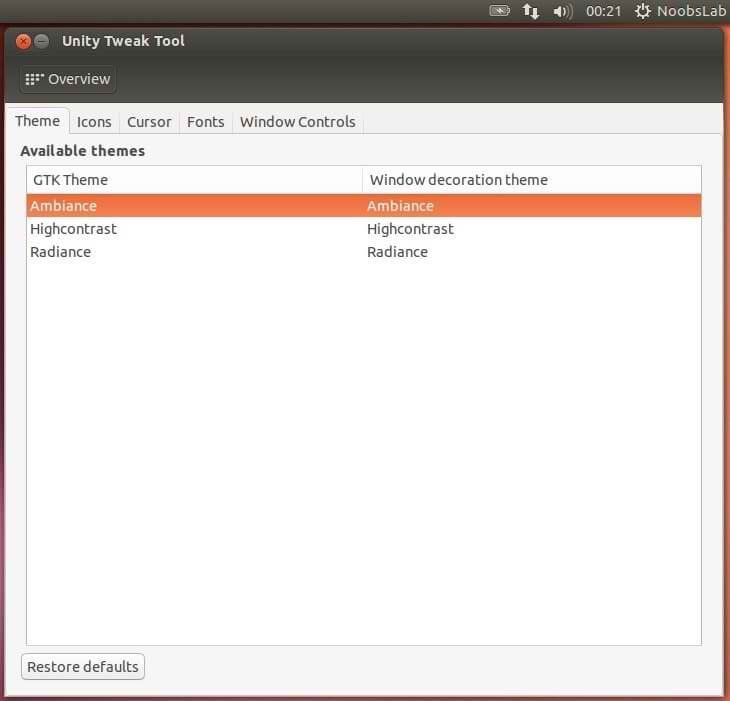Select the Highcontrast GTK theme
This screenshot has height=701, width=730.
74,229
